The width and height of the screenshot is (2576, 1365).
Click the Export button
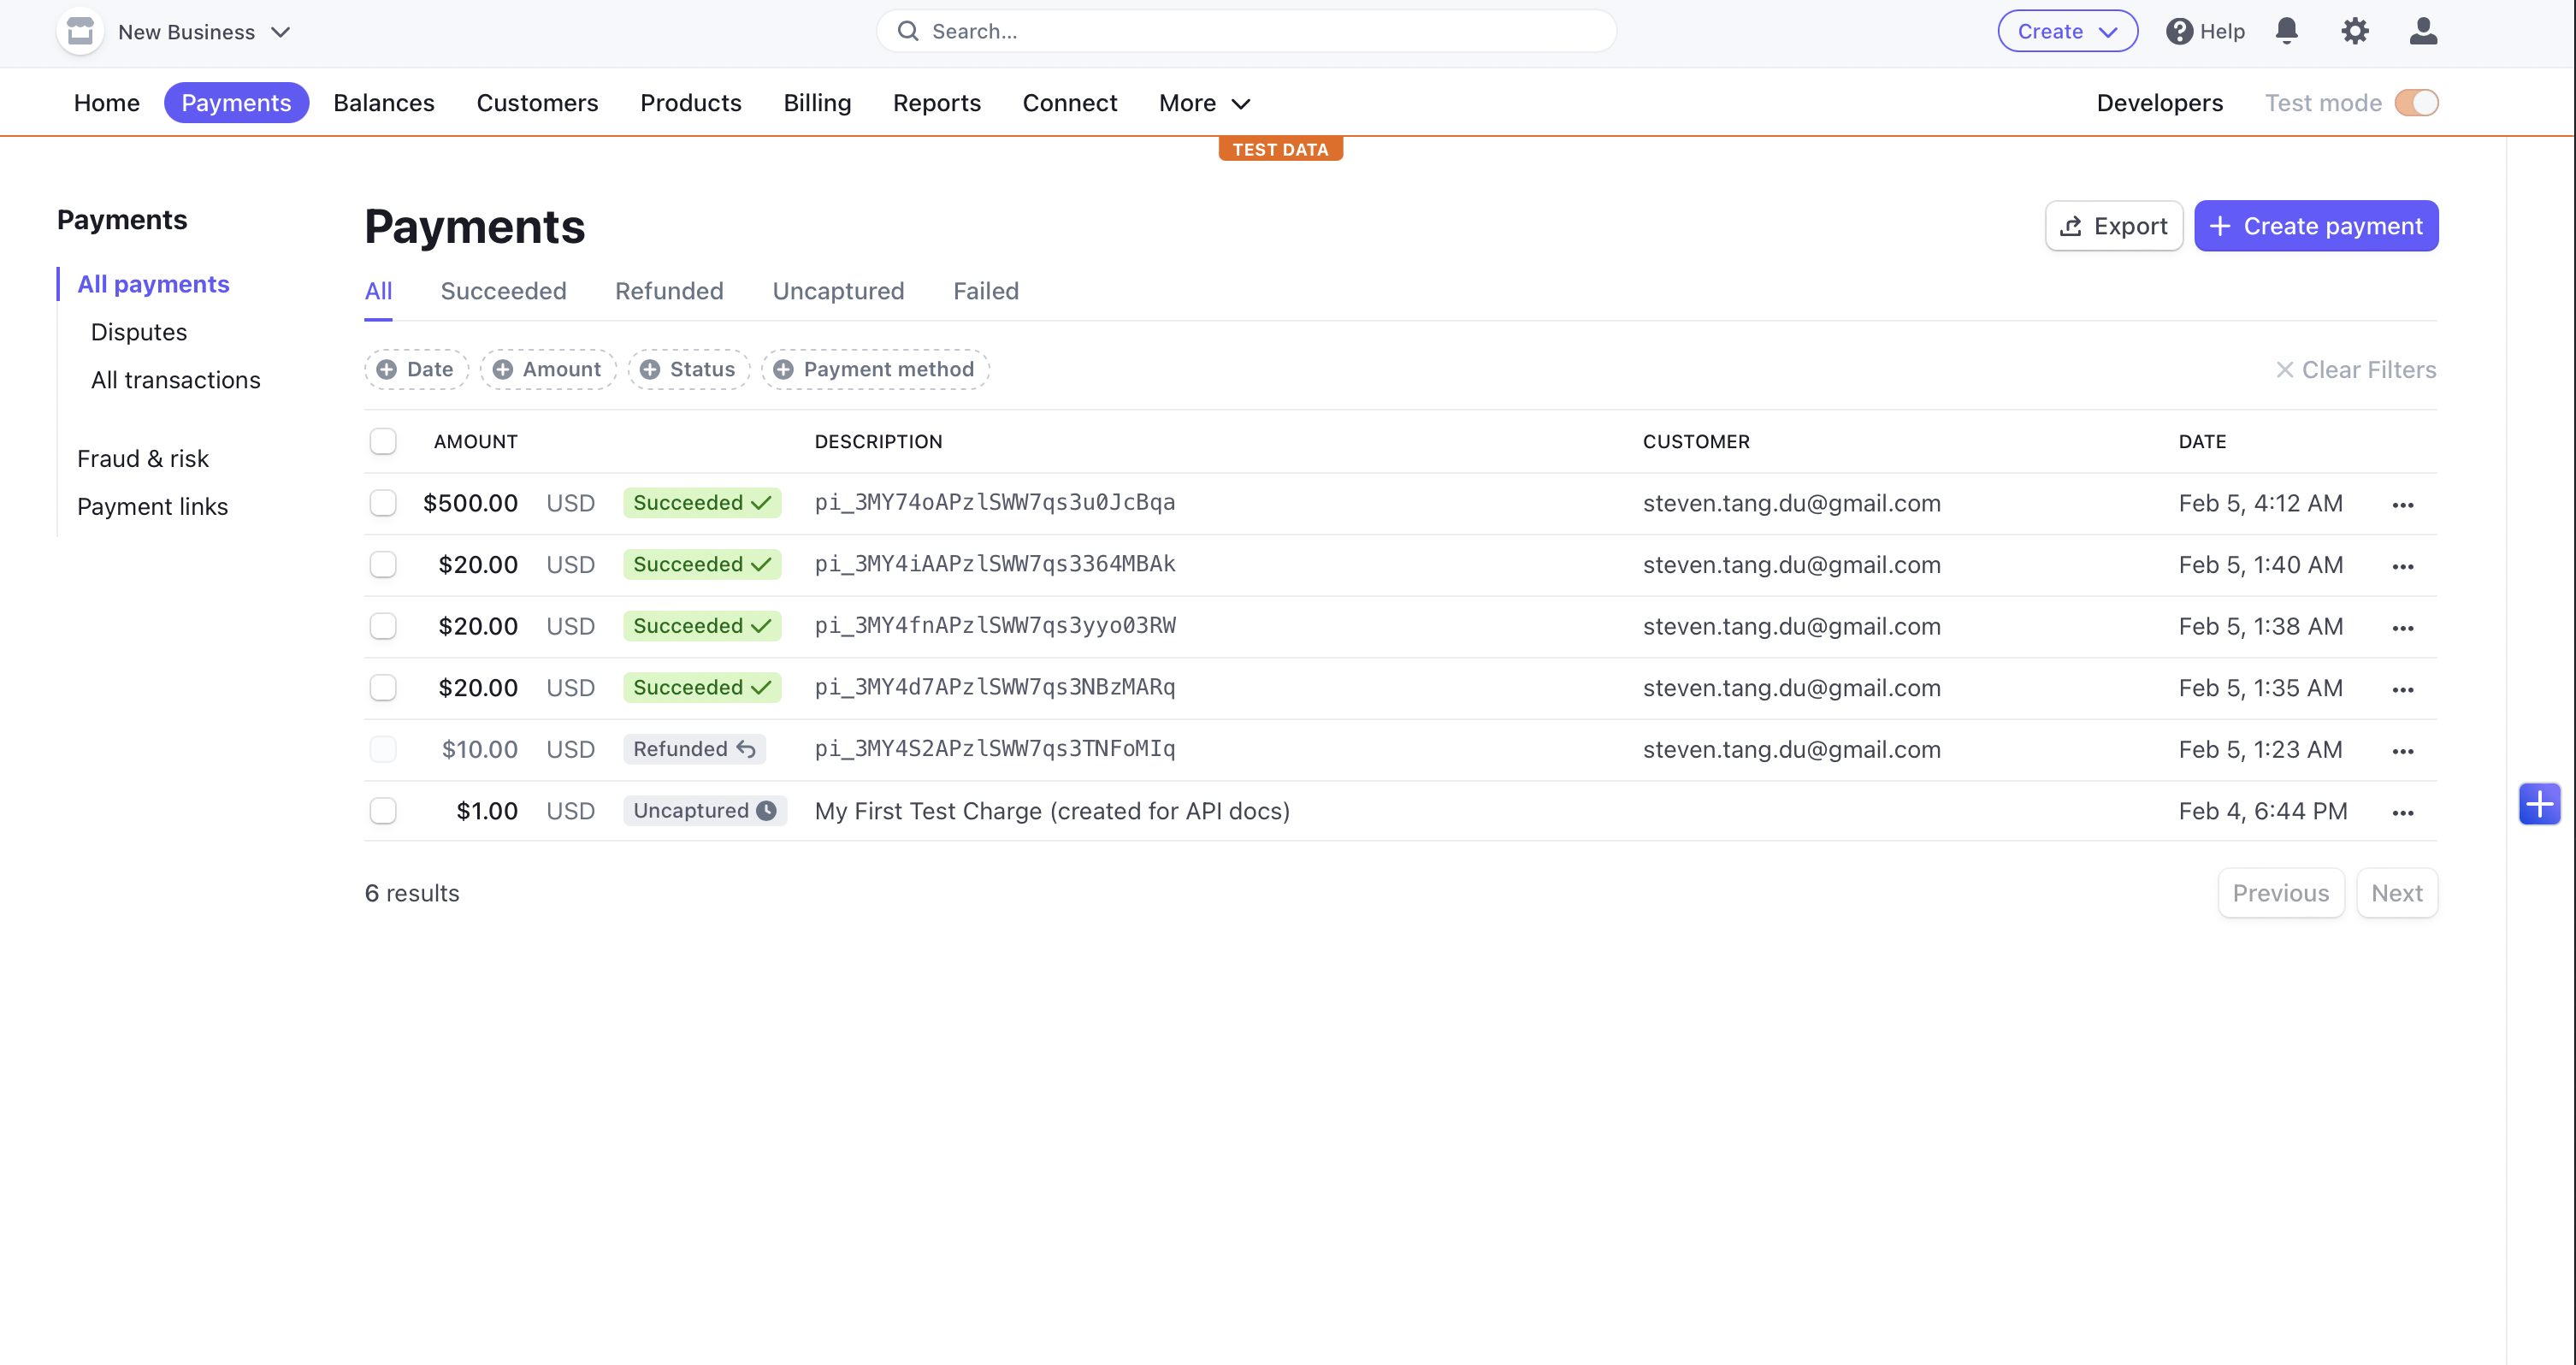(2113, 226)
